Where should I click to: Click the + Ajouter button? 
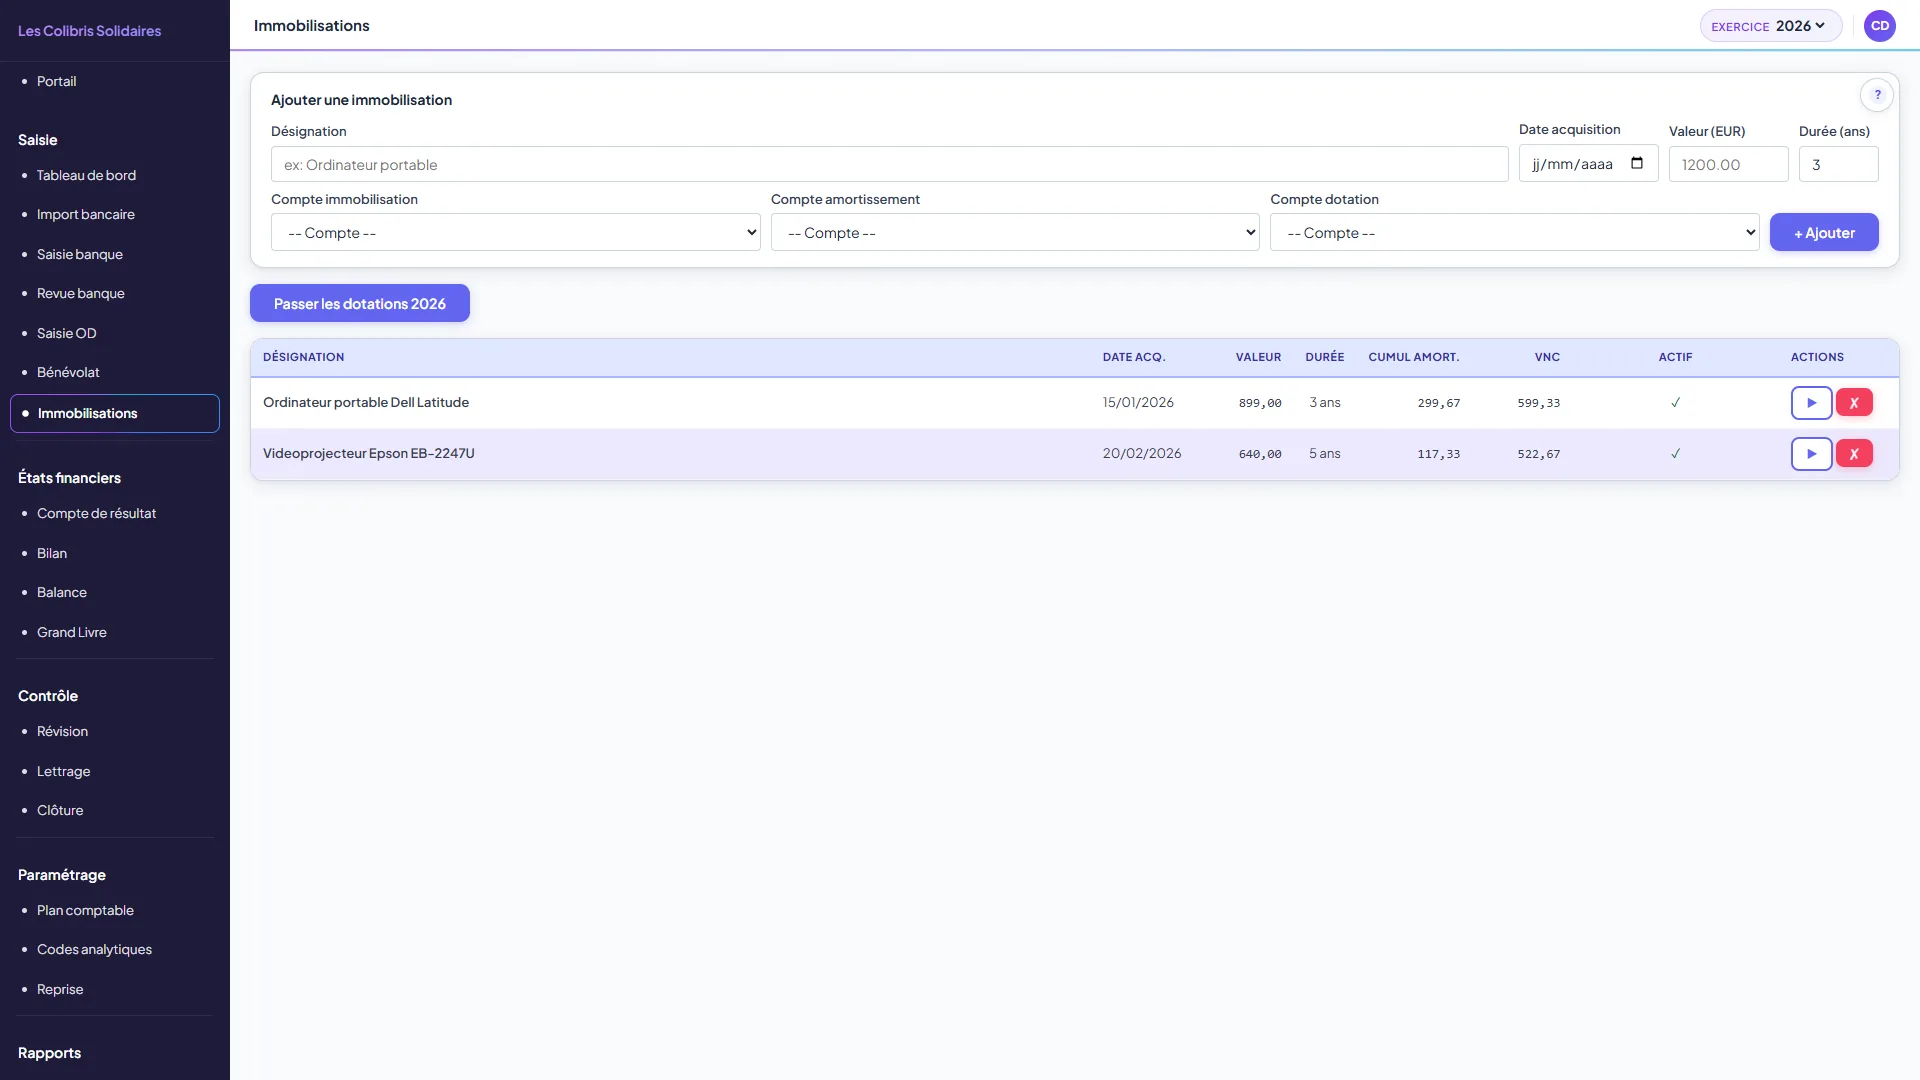1824,233
